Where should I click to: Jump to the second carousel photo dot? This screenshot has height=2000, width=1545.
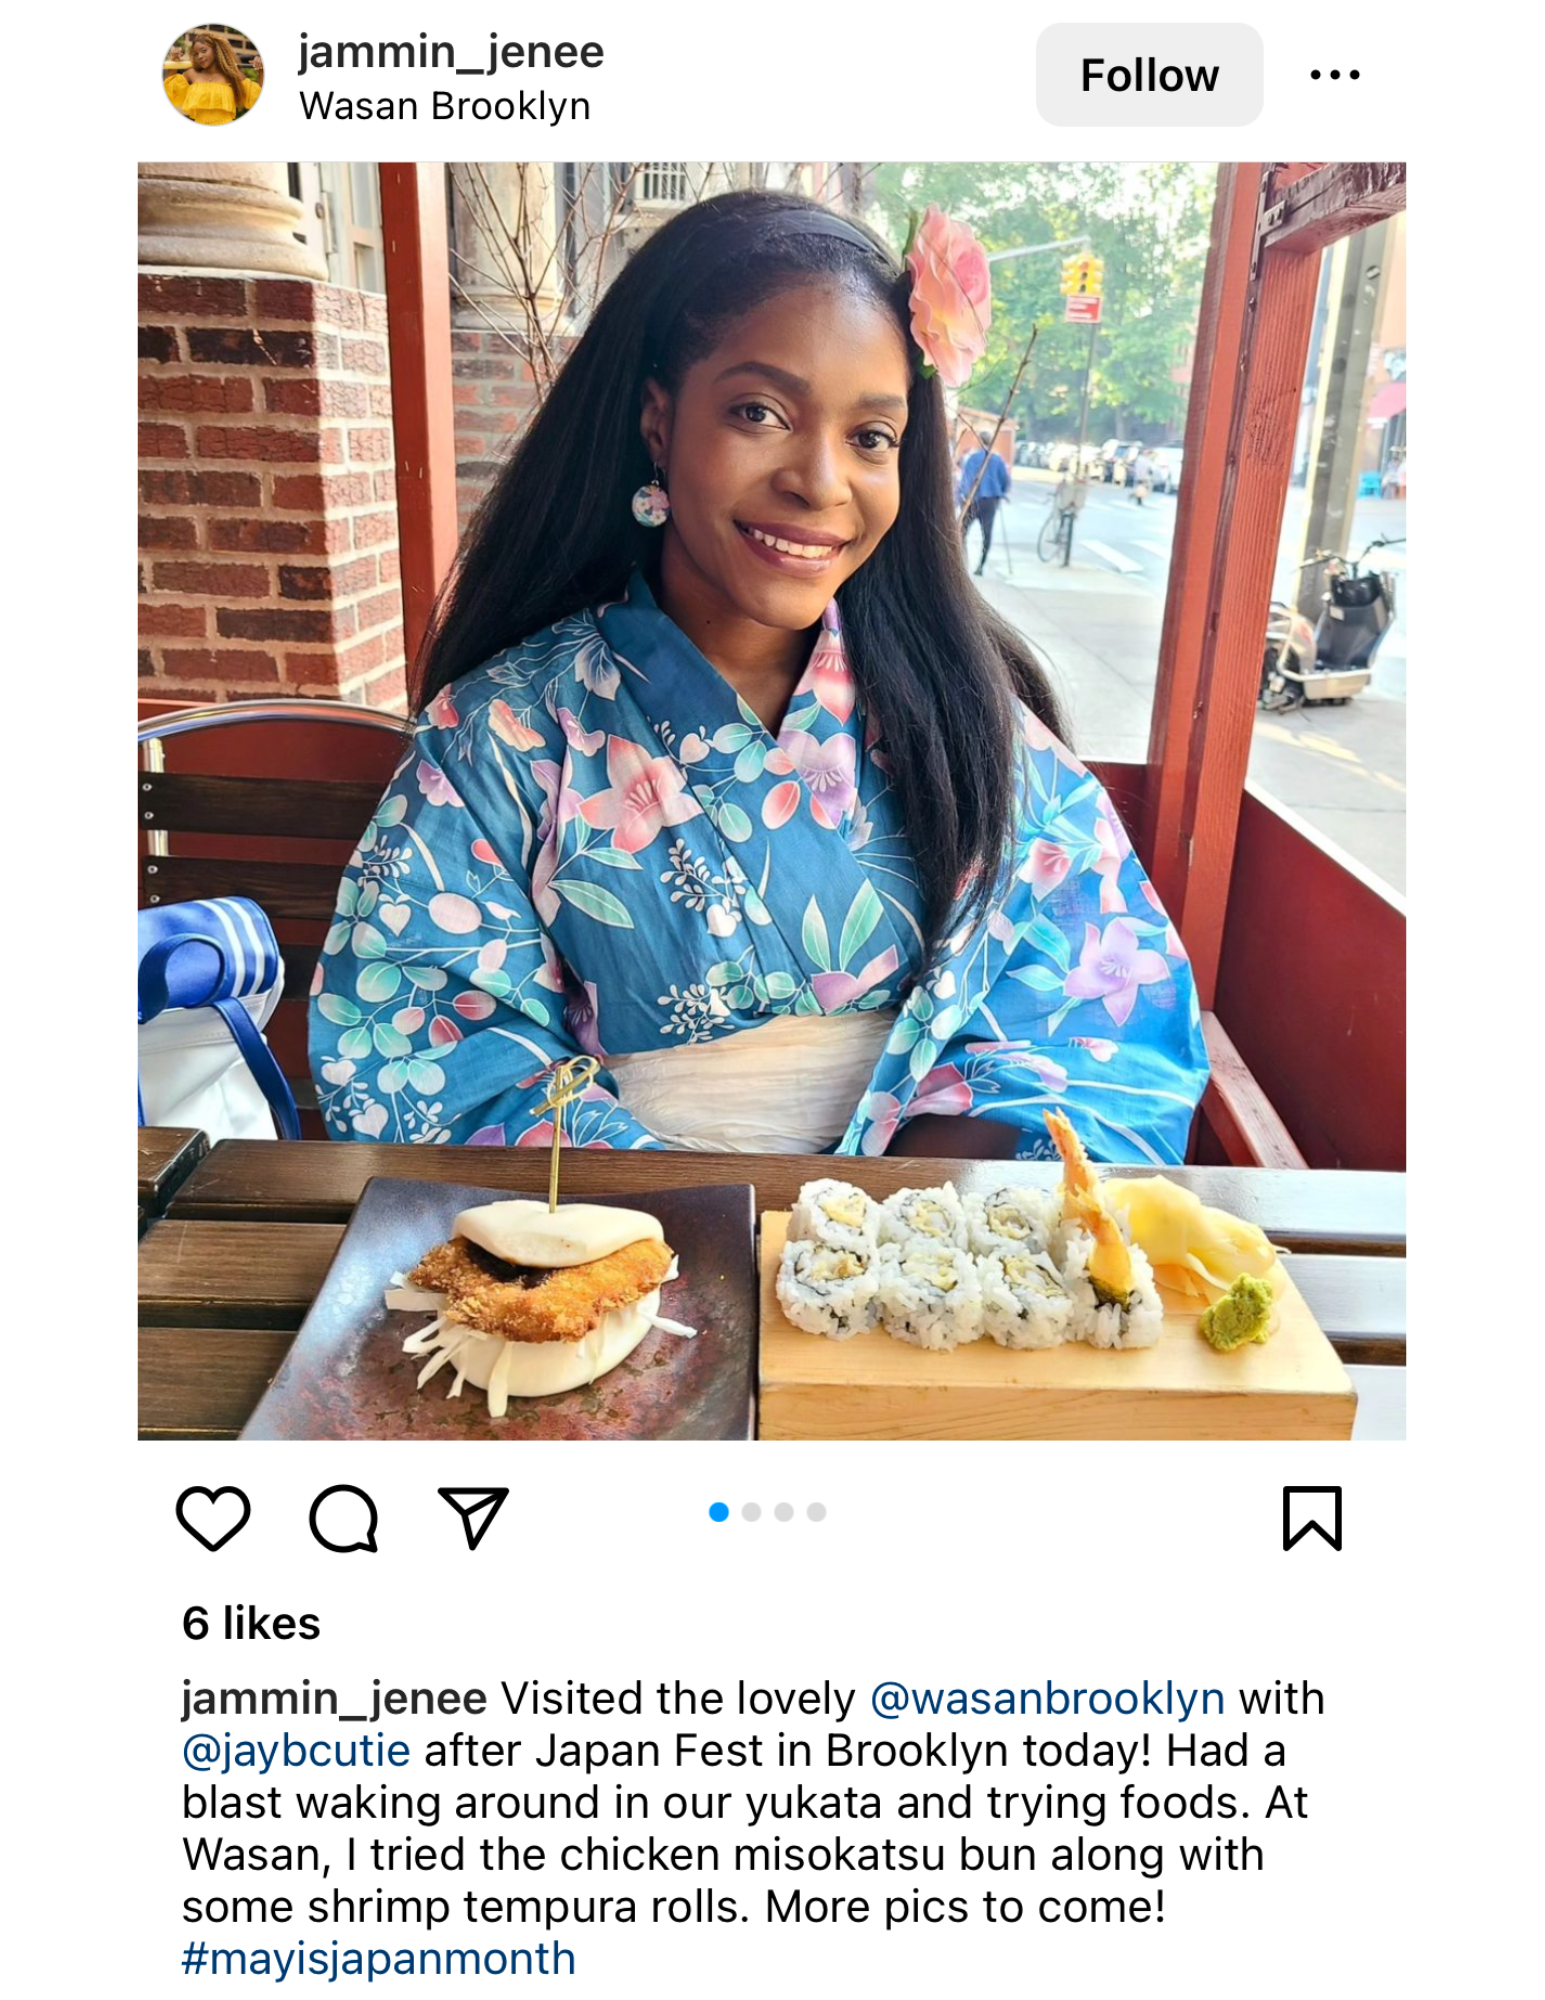click(752, 1512)
